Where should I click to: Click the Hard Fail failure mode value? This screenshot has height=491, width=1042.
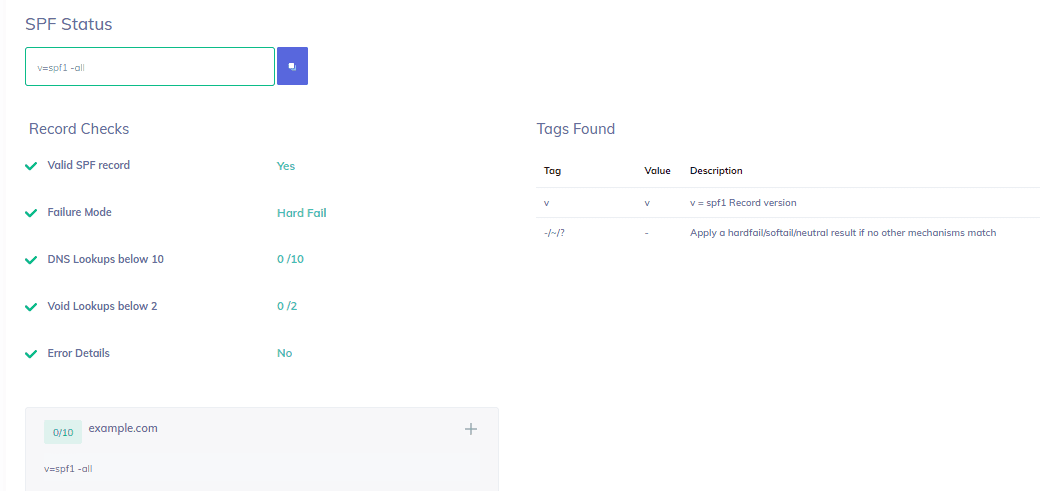click(301, 213)
